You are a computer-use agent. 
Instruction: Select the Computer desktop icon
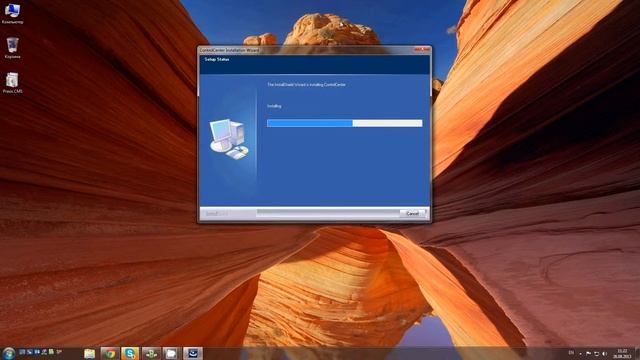(x=12, y=13)
